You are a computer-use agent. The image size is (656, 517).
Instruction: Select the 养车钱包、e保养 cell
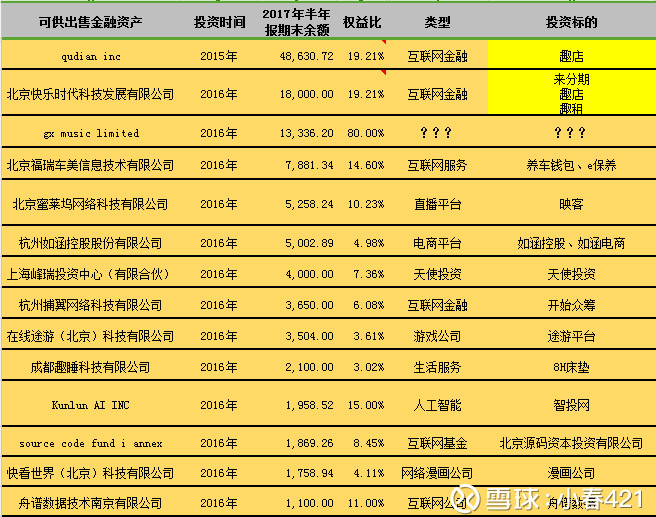571,165
